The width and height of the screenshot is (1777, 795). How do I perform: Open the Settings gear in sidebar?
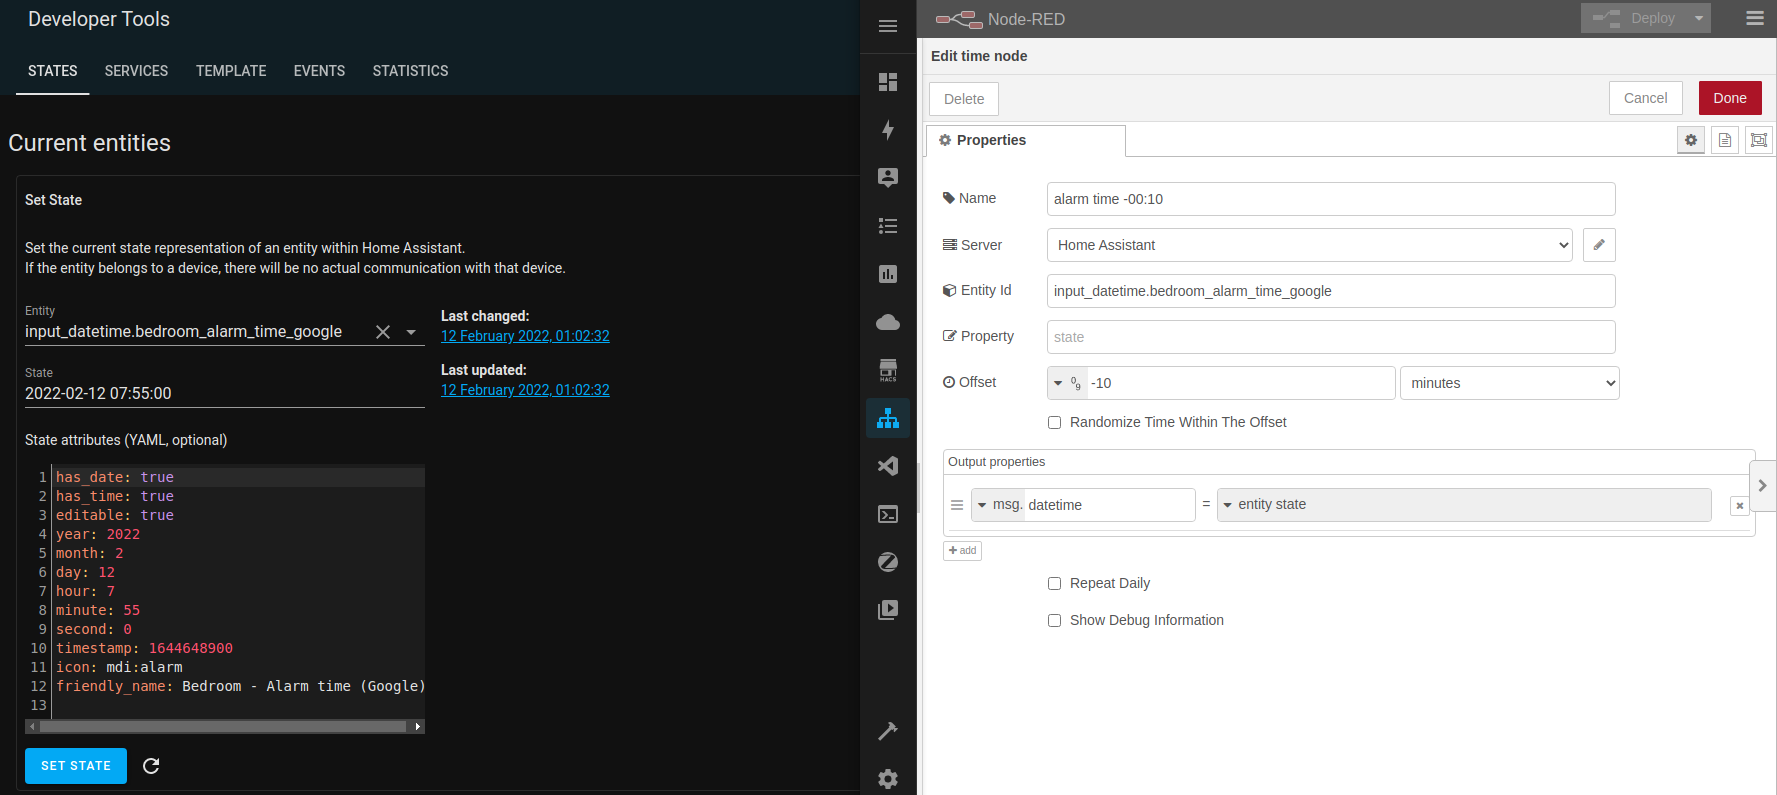[888, 779]
